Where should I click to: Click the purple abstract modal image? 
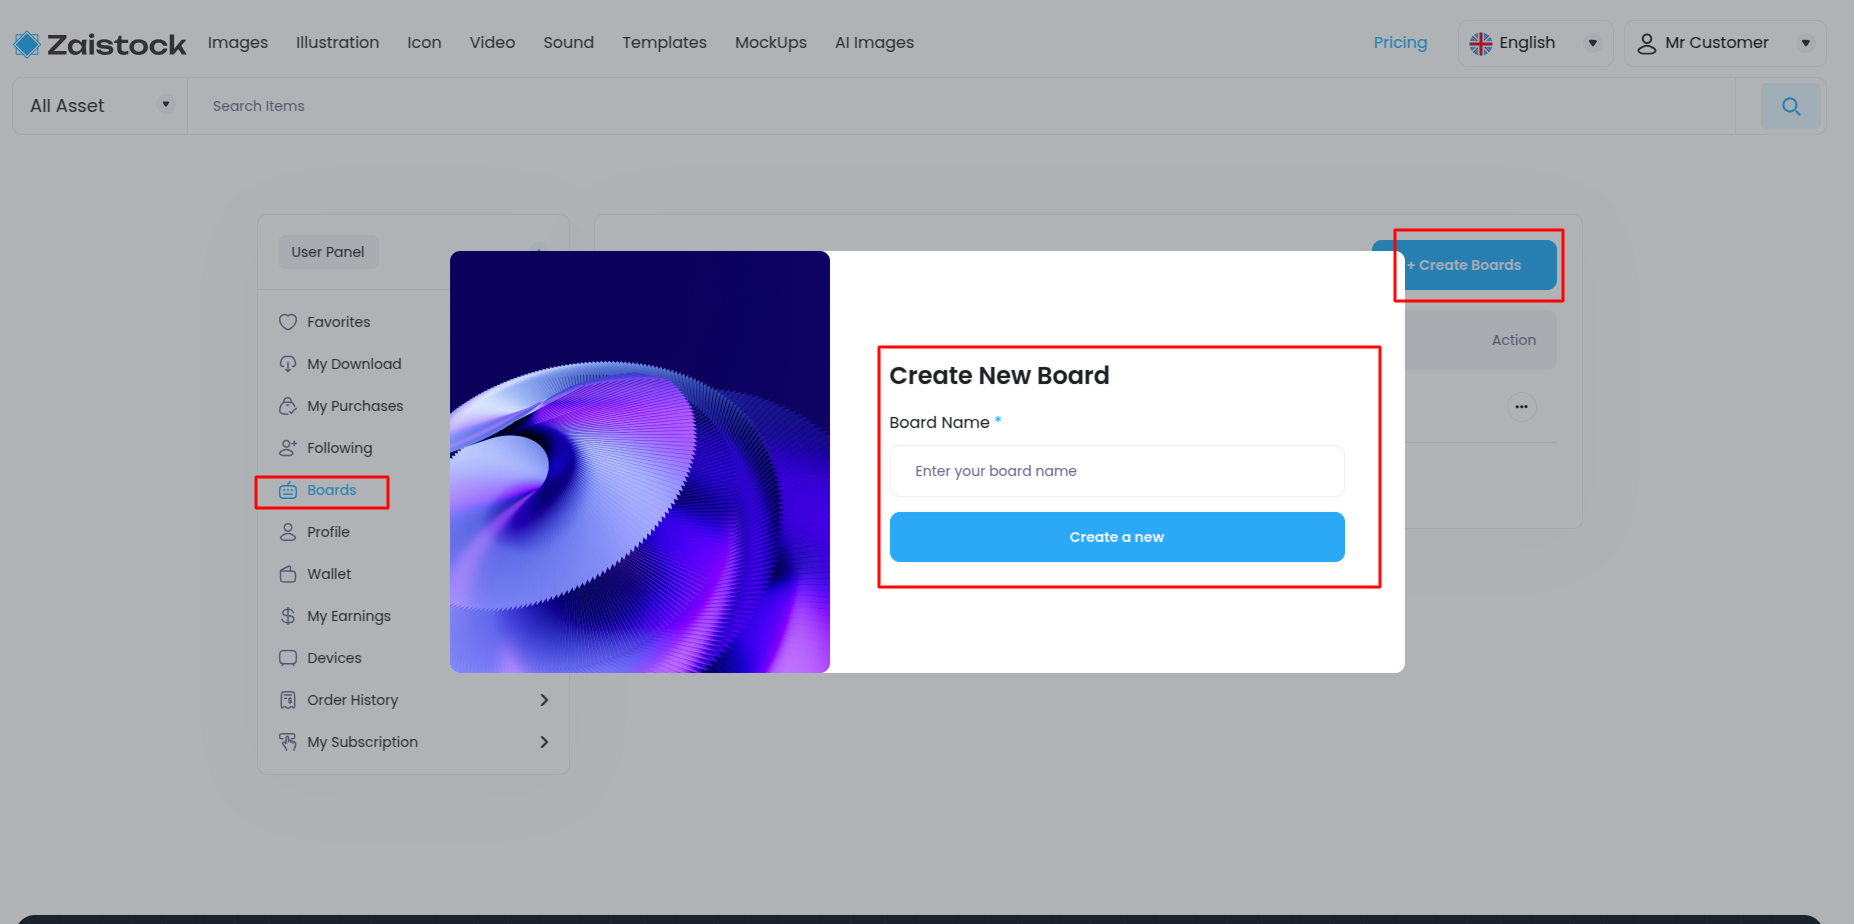(x=640, y=462)
